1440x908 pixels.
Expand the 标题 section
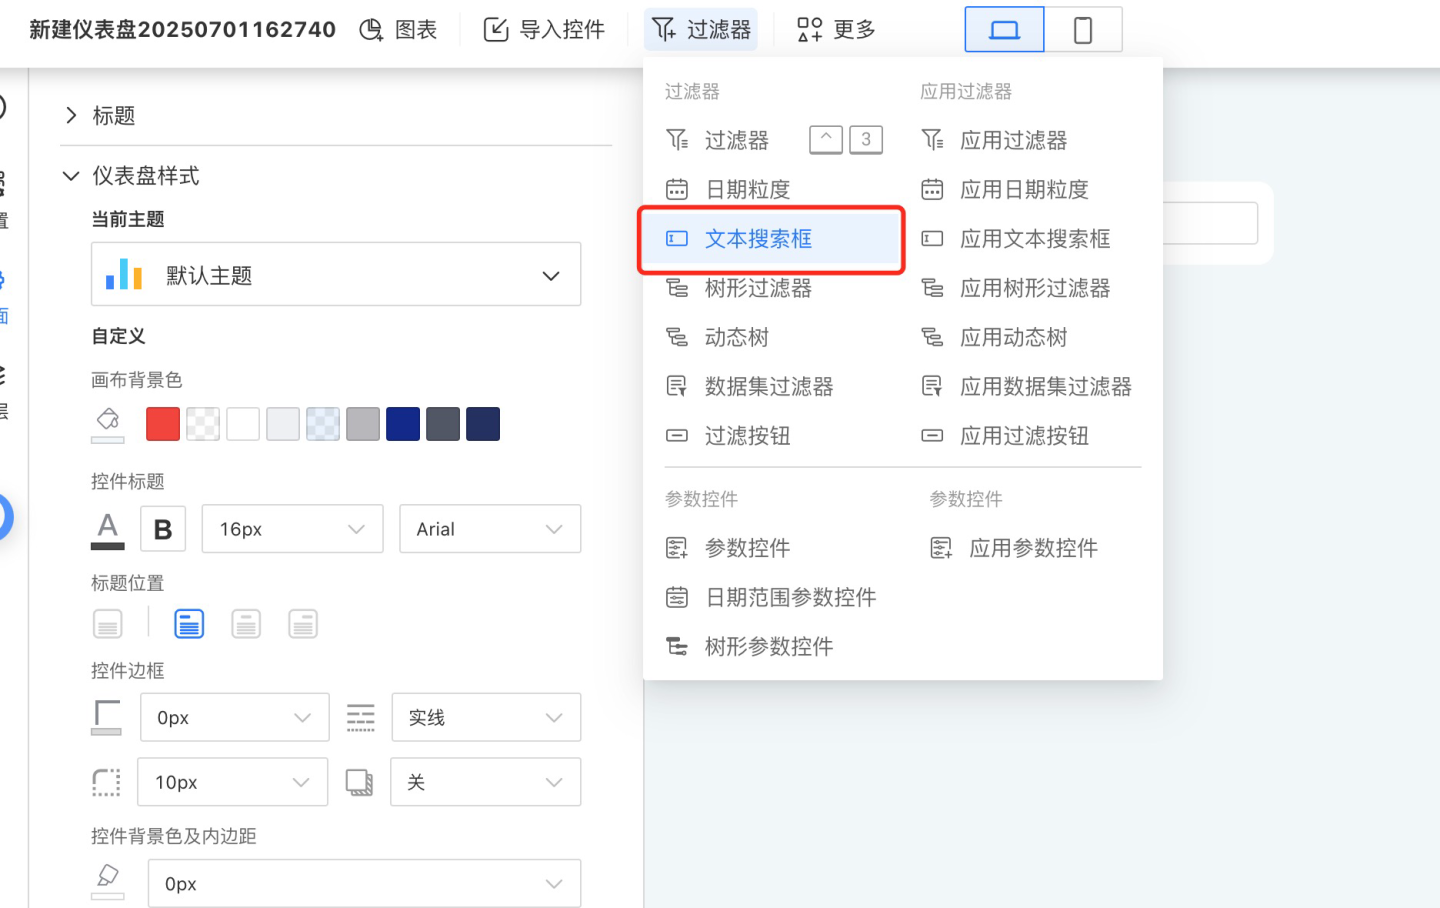[71, 116]
